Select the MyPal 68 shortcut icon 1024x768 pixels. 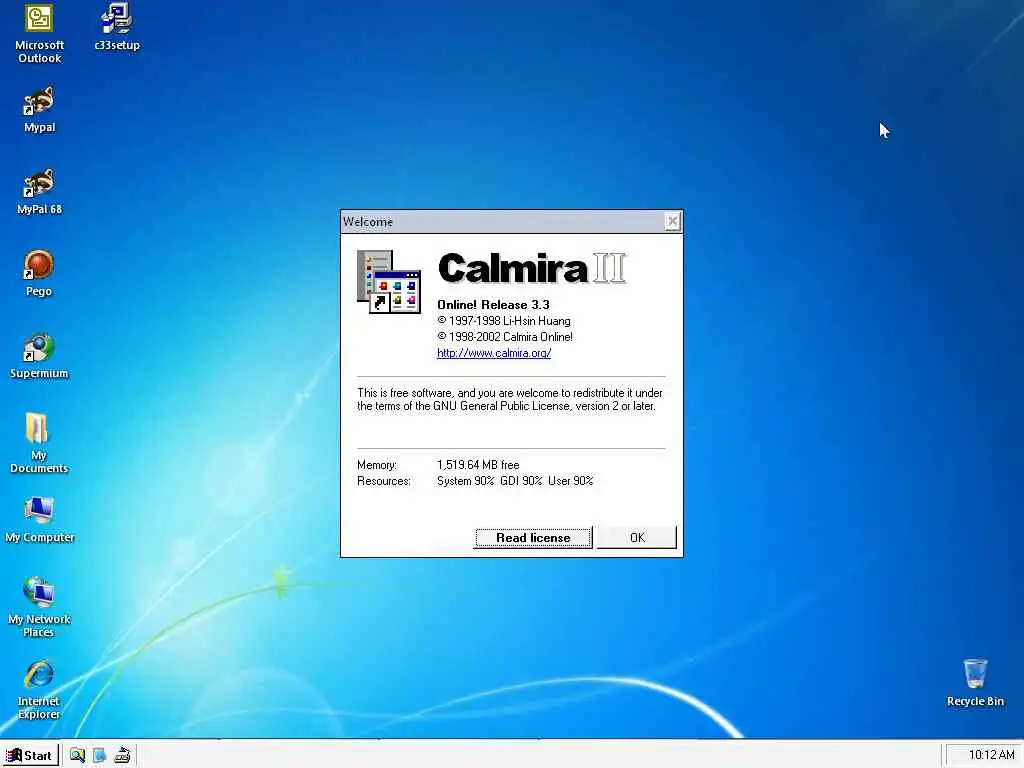[39, 191]
